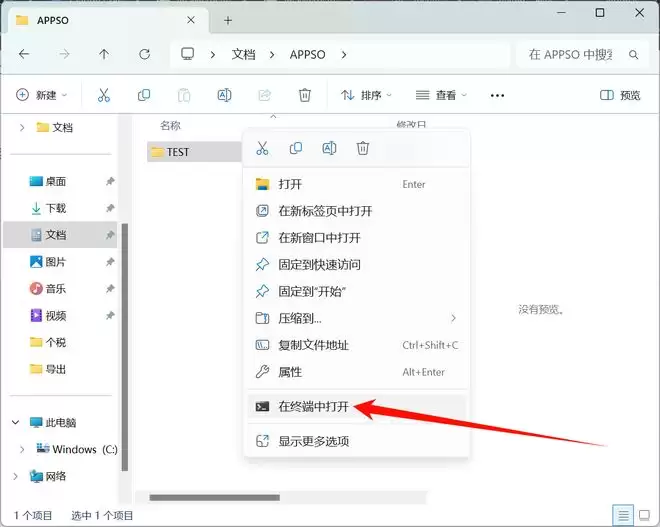Click the rename icon in context menu
Viewport: 660px width, 527px height.
329,148
